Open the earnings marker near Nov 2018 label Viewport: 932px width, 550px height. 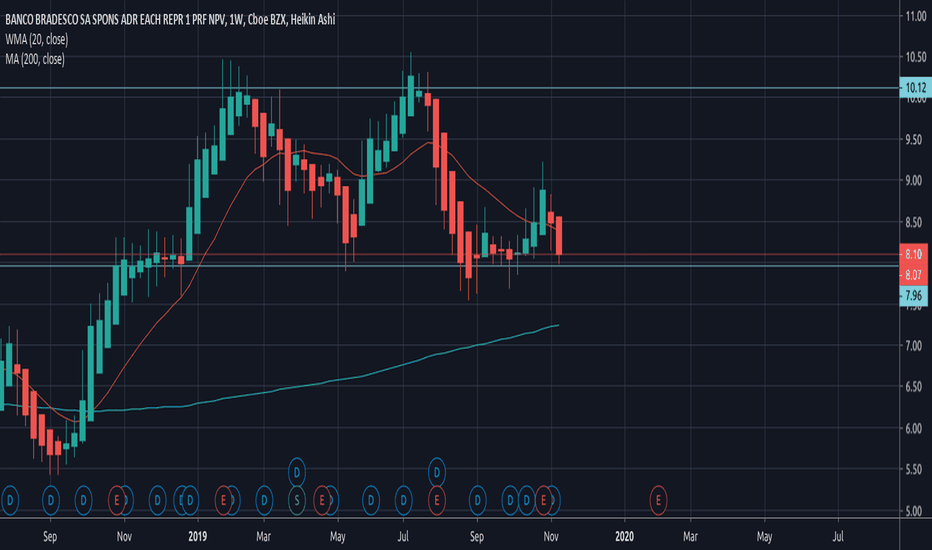(x=116, y=501)
